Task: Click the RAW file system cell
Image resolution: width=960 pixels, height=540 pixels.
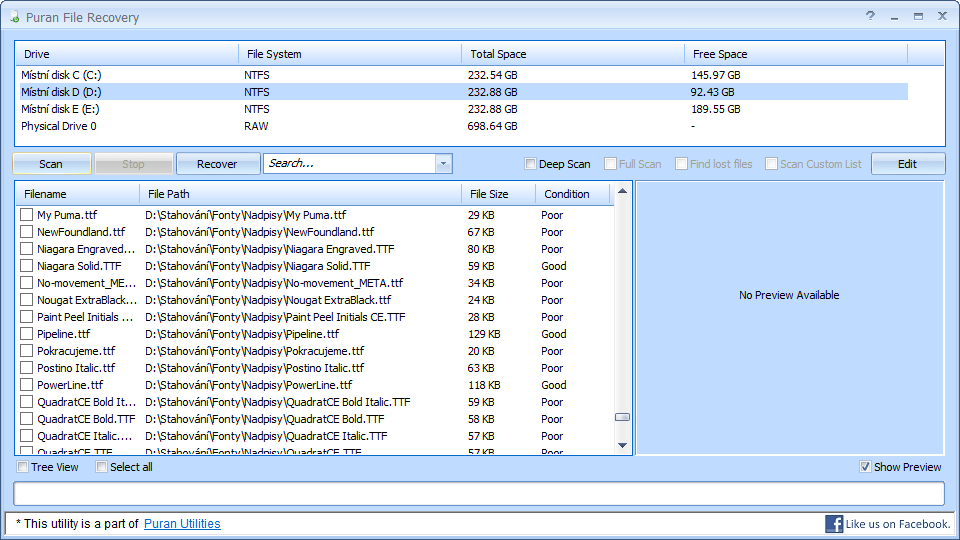Action: click(256, 126)
